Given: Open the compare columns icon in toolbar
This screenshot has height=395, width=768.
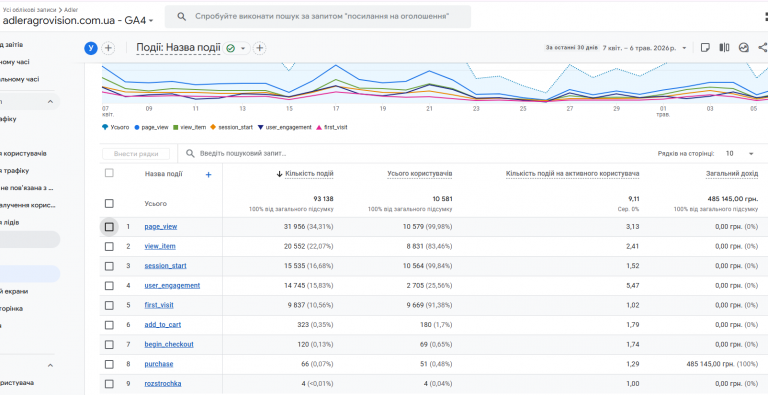Looking at the screenshot, I should click(x=724, y=48).
